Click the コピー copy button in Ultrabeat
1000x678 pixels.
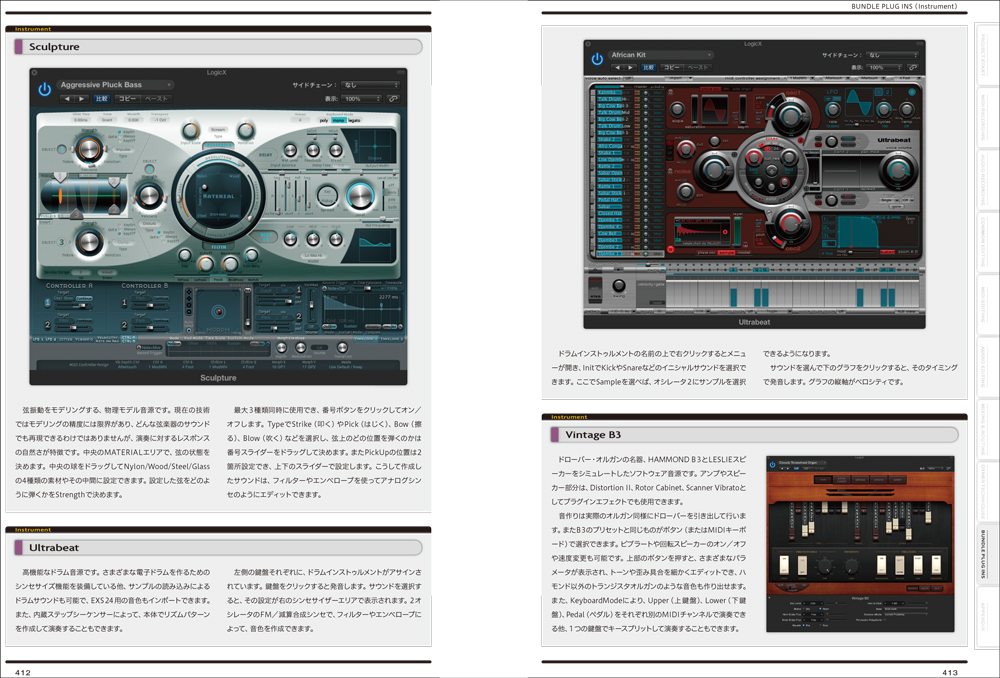click(672, 68)
